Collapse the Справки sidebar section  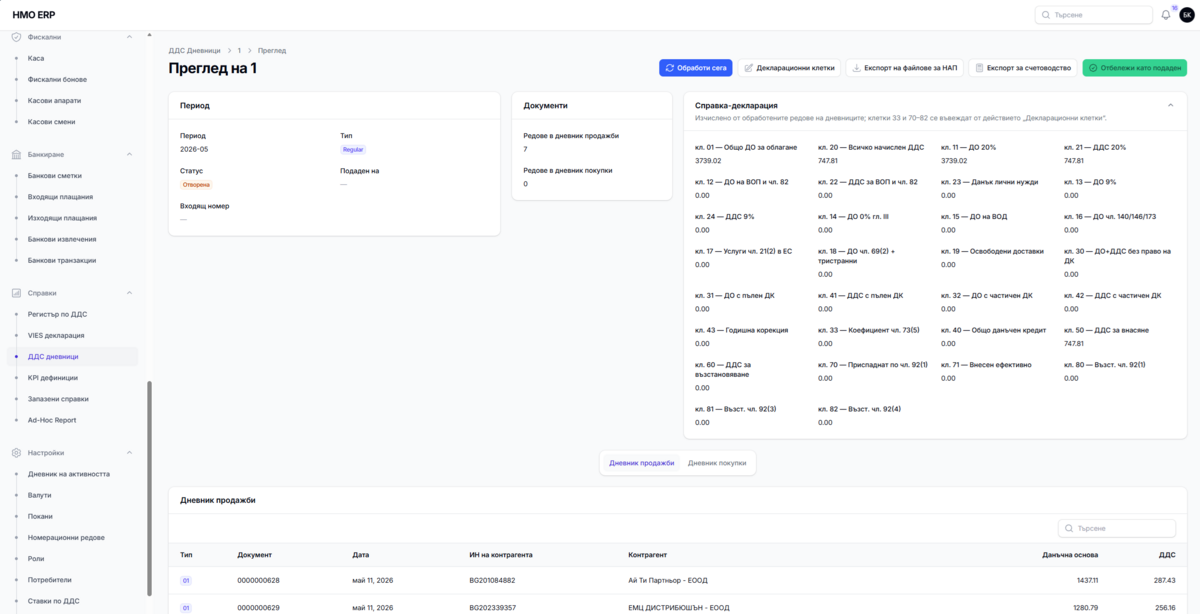[x=129, y=293]
